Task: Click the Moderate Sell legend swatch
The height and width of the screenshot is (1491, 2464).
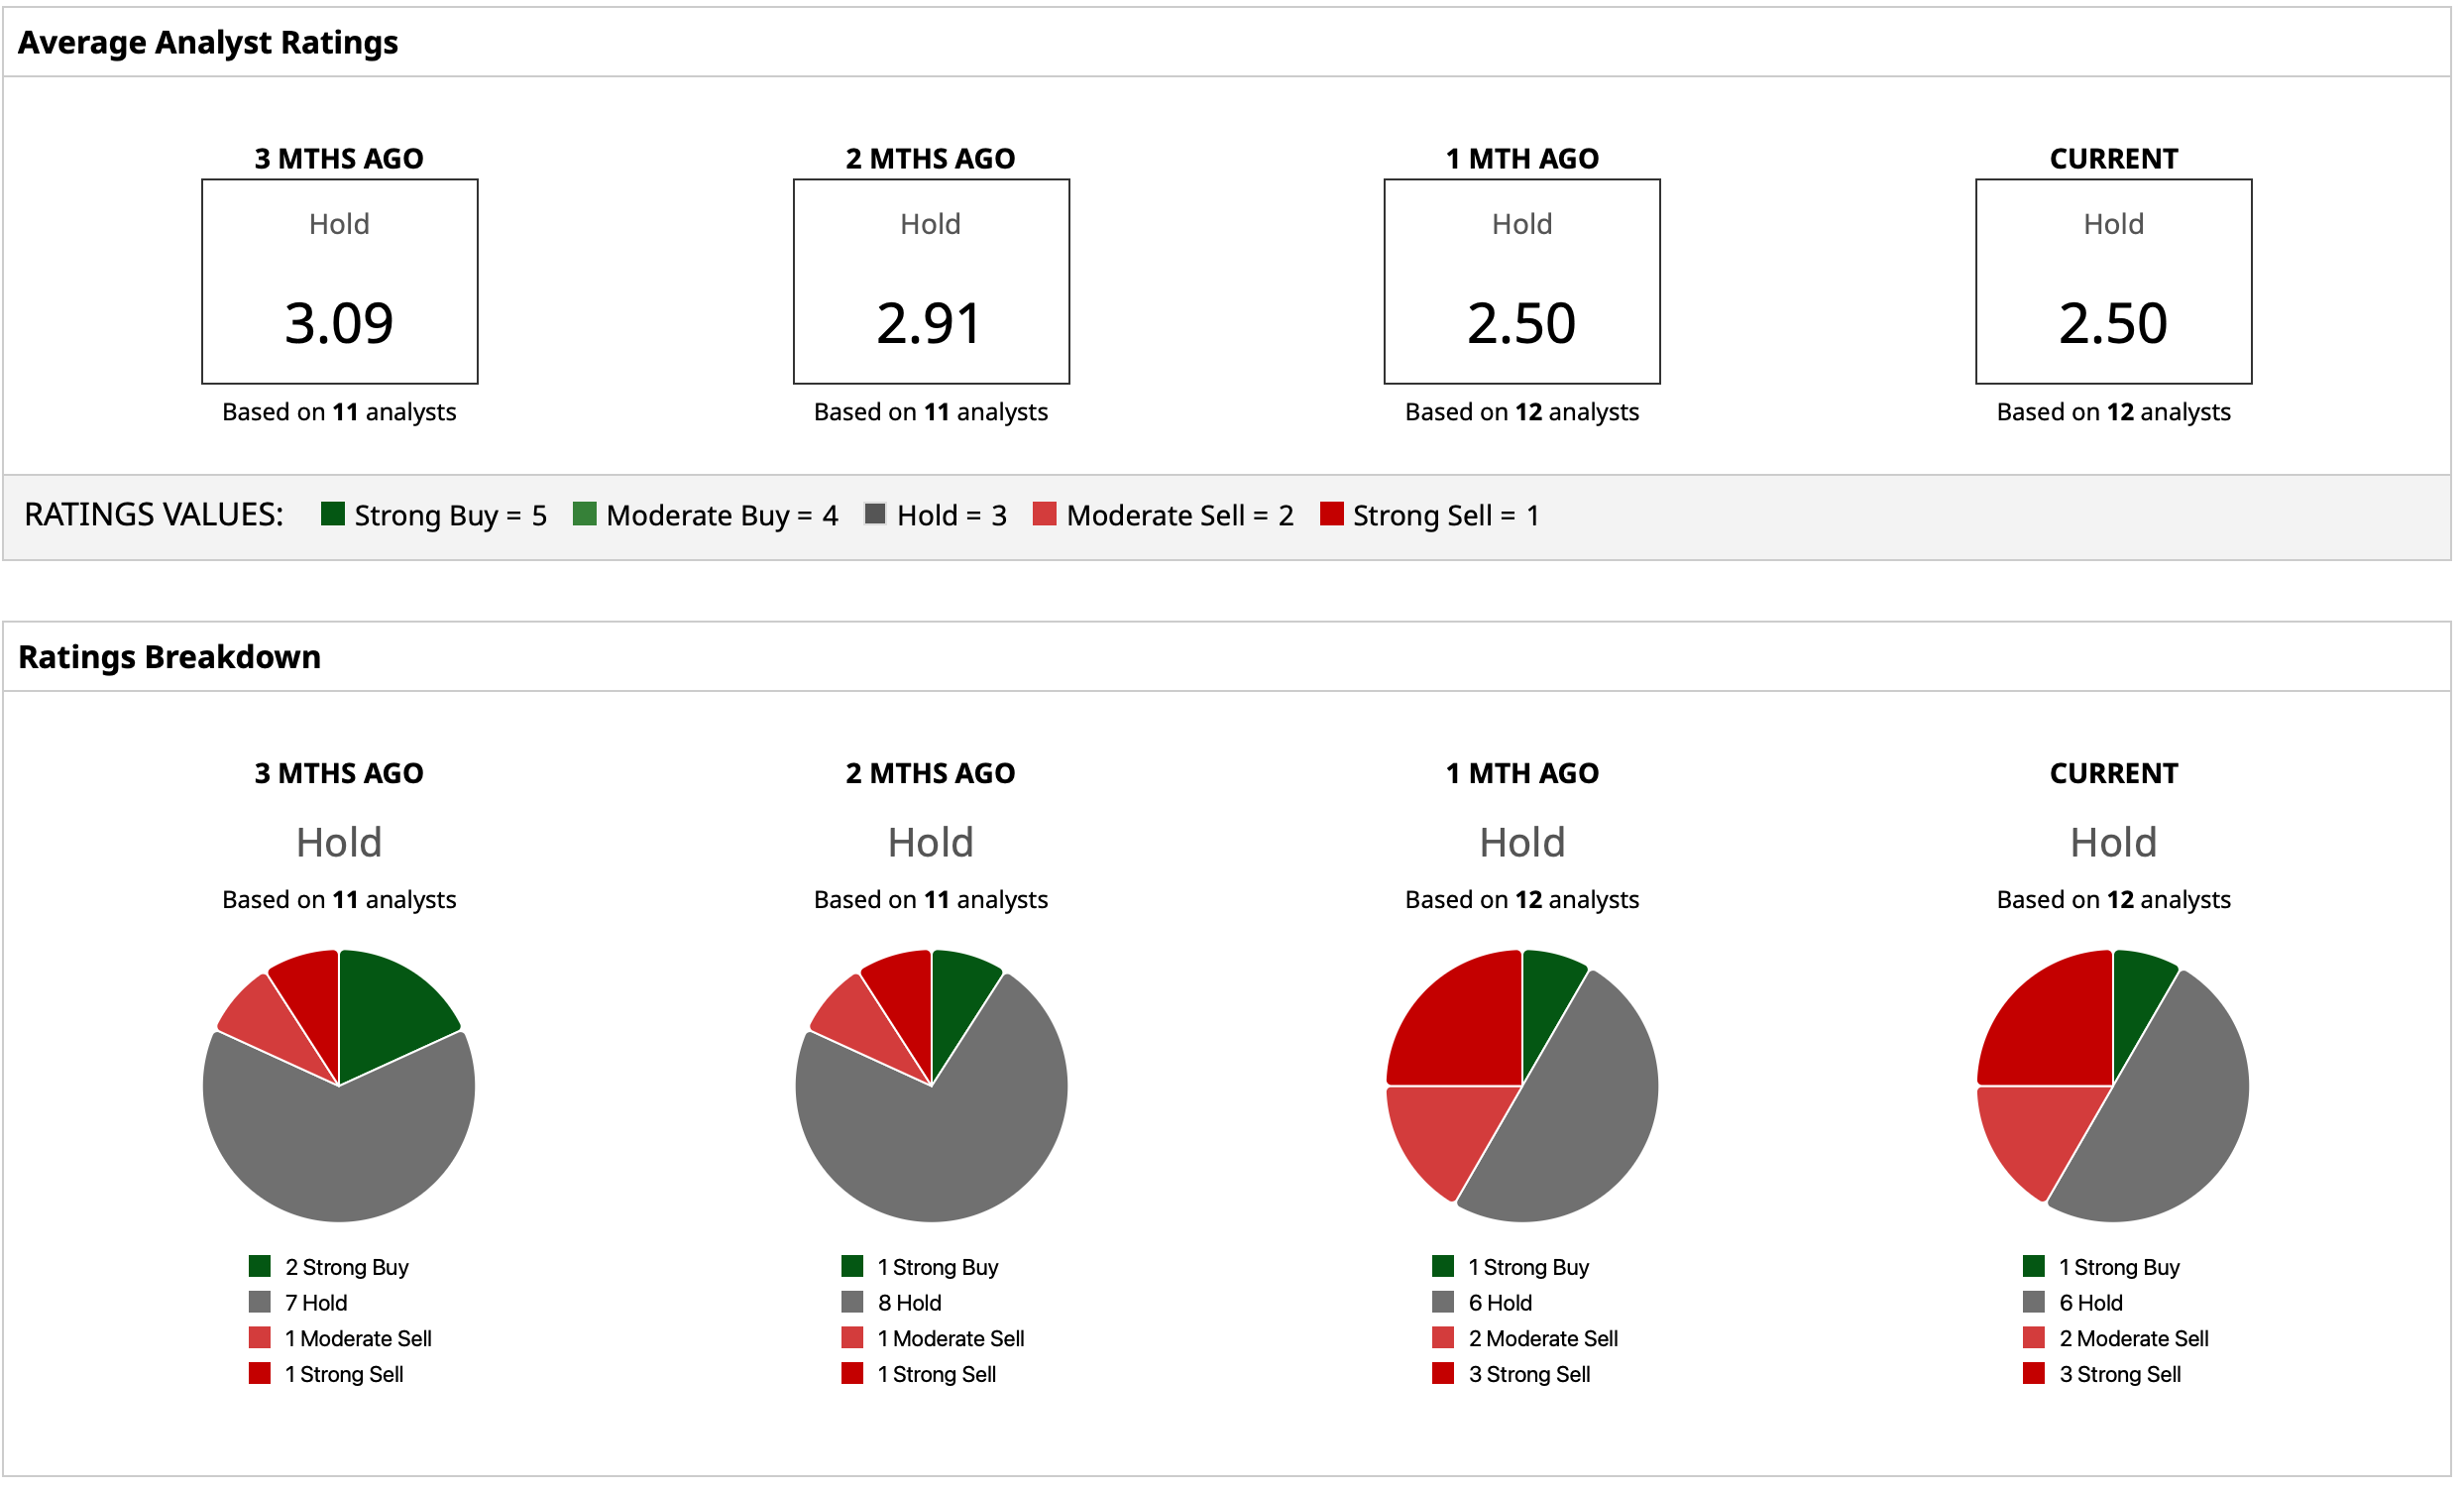Action: coord(1045,514)
